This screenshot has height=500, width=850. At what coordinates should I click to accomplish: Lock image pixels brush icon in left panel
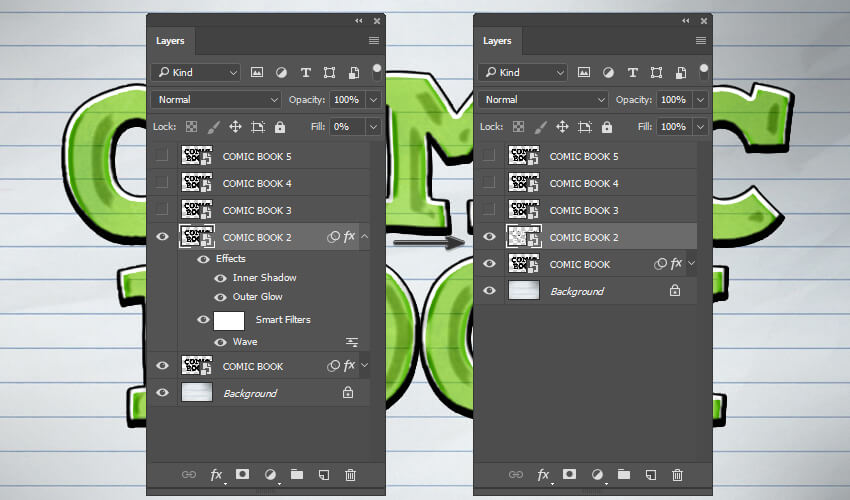(214, 127)
